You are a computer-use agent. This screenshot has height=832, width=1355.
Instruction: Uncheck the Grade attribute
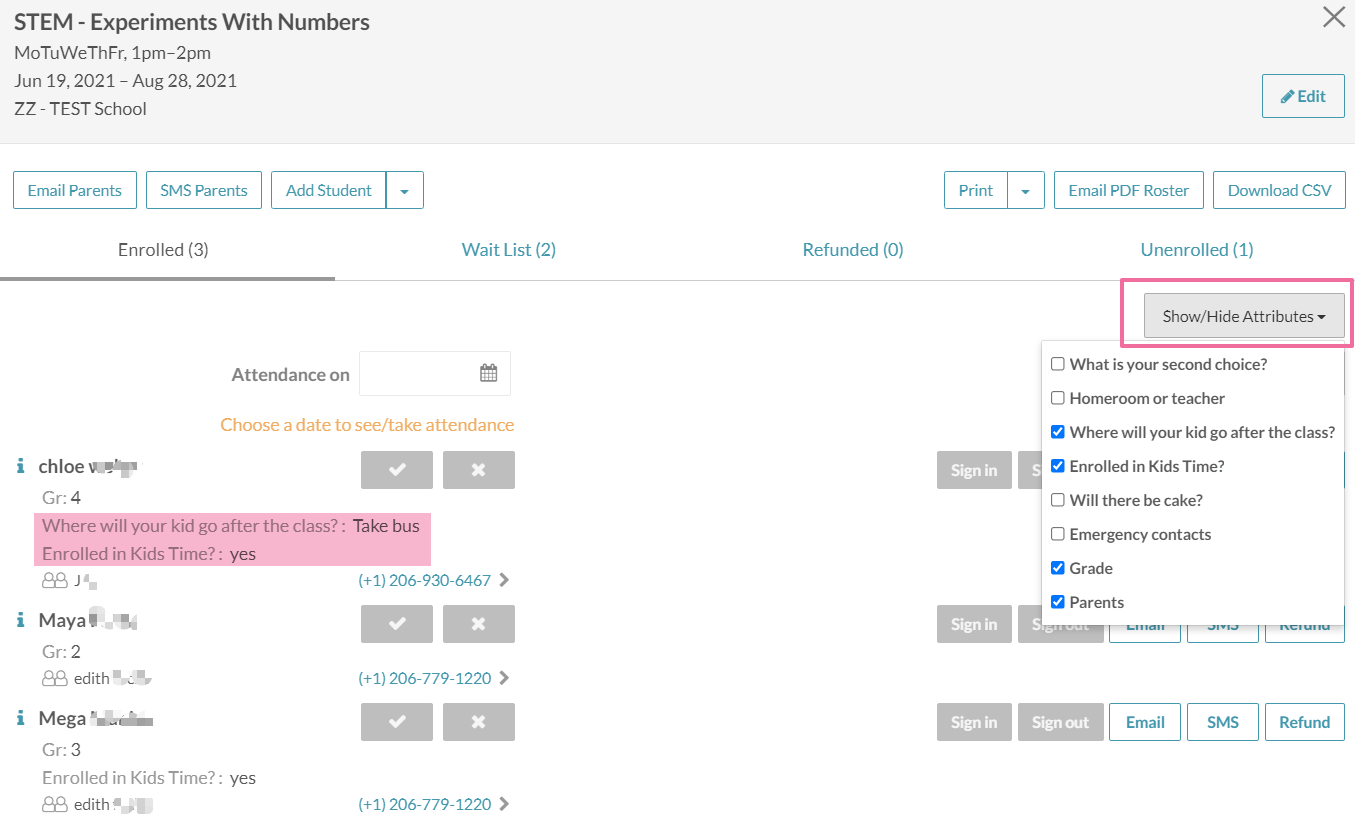pyautogui.click(x=1058, y=568)
